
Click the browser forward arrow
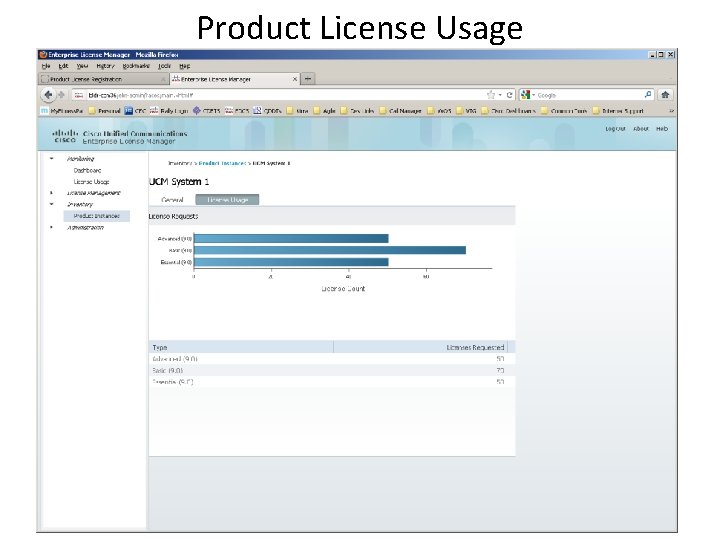coord(61,95)
